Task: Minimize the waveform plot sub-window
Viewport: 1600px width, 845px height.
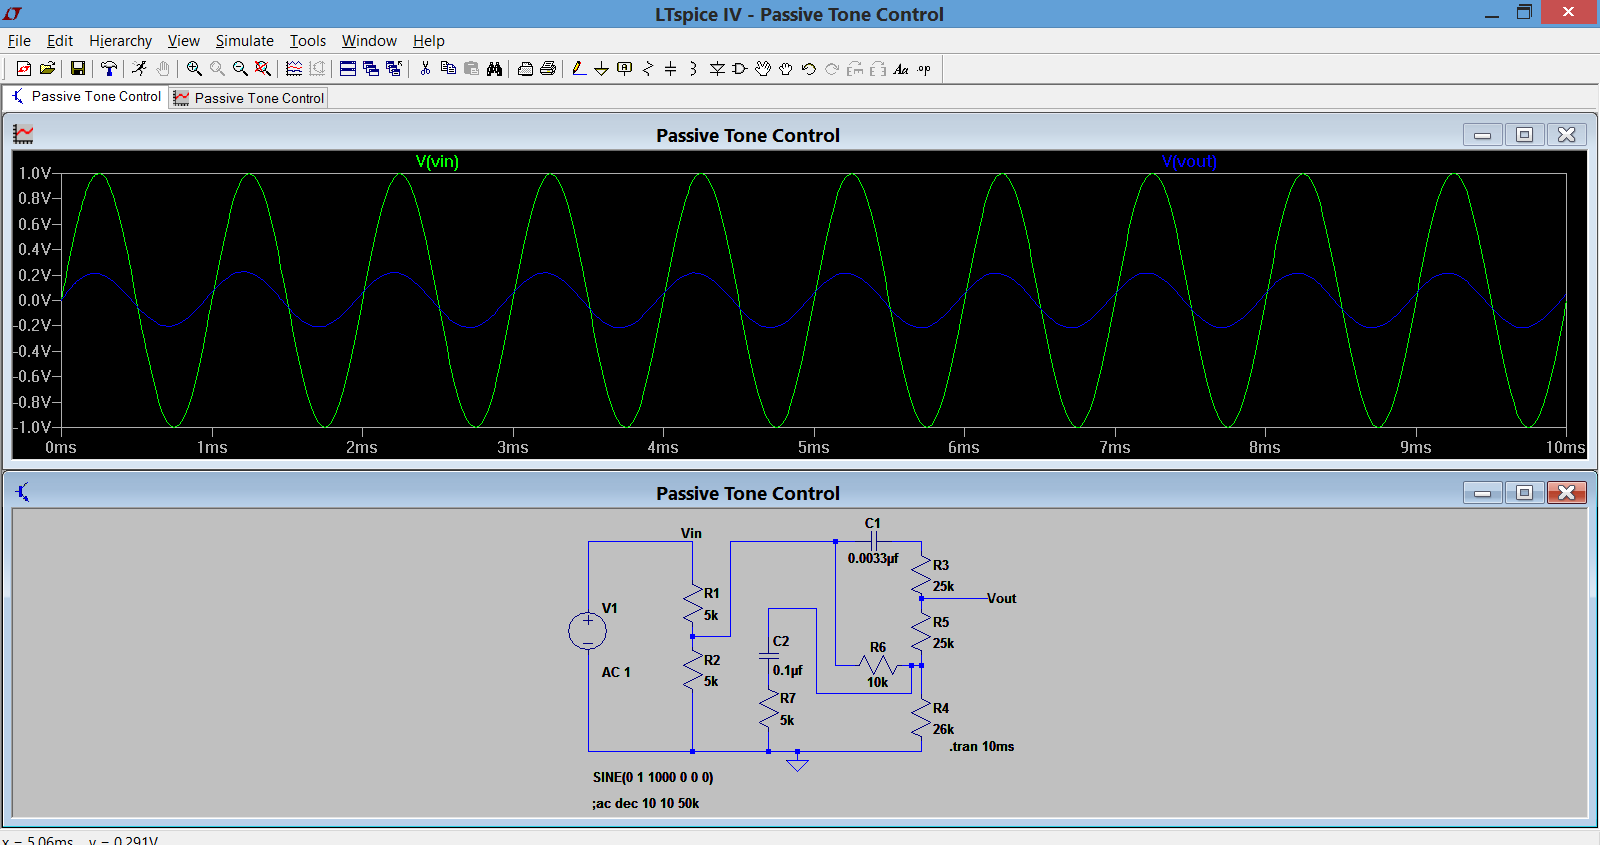Action: [1482, 135]
